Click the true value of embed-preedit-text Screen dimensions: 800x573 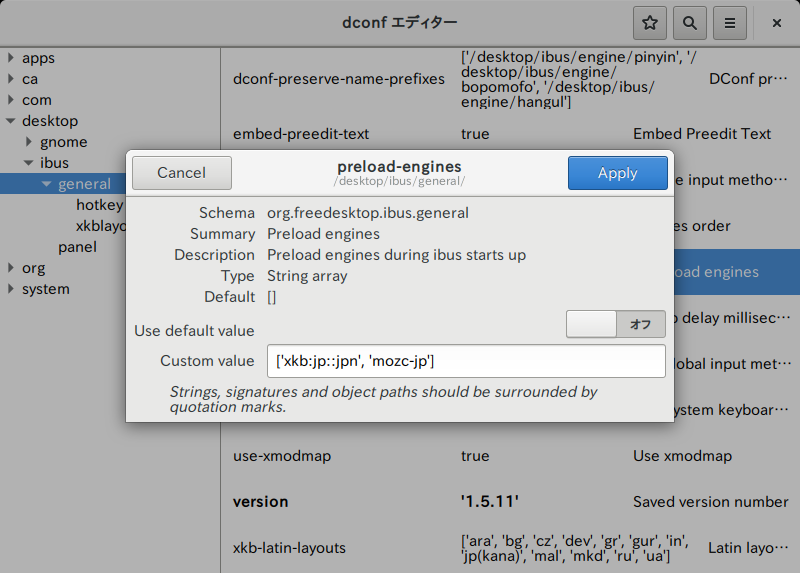click(x=475, y=134)
